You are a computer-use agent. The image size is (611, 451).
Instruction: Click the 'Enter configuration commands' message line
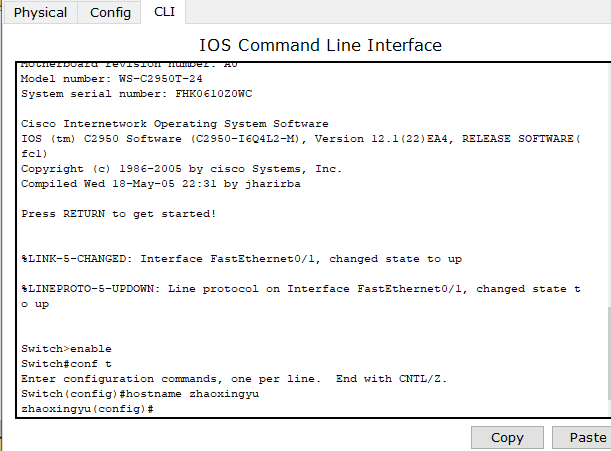tap(234, 379)
